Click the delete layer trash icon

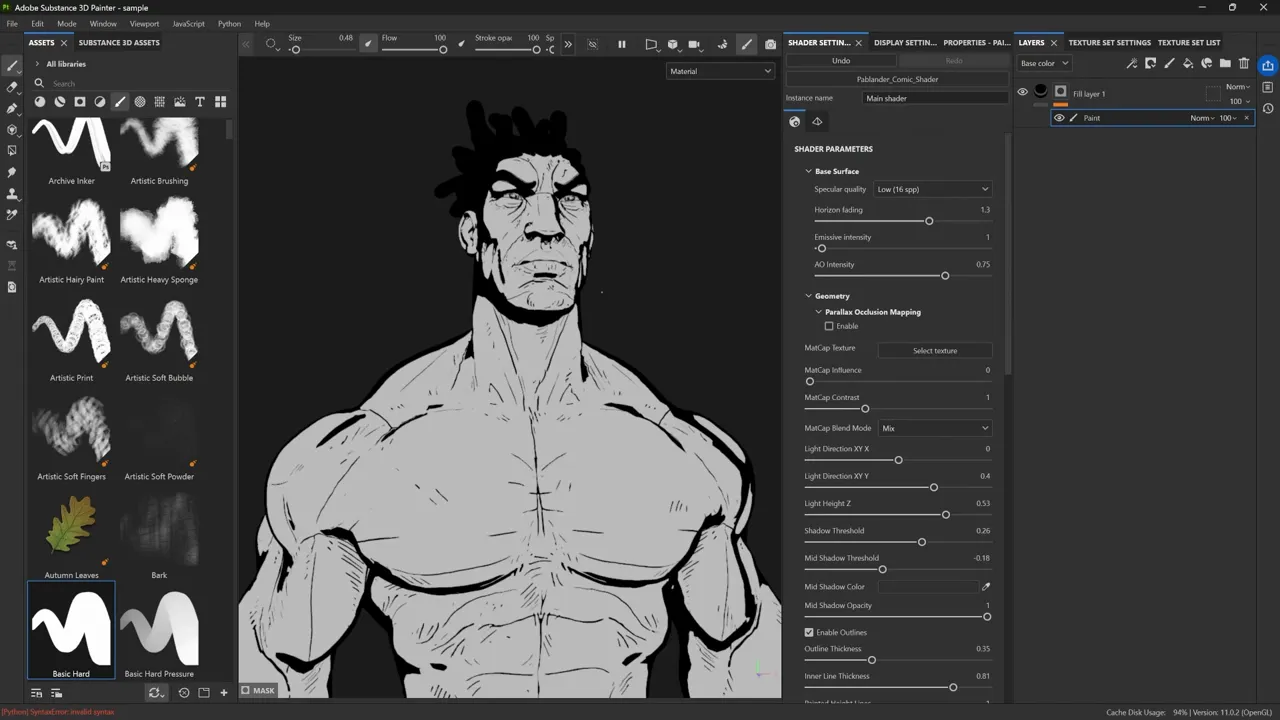[x=1244, y=63]
